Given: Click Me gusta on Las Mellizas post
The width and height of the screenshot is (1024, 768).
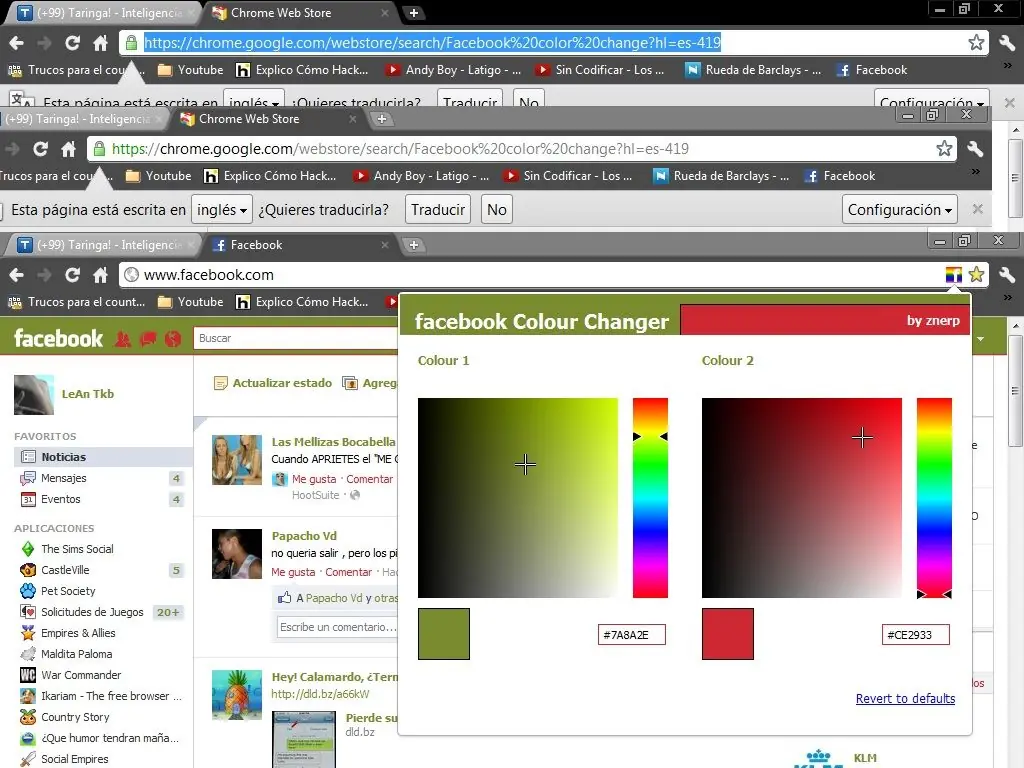Looking at the screenshot, I should pyautogui.click(x=314, y=479).
